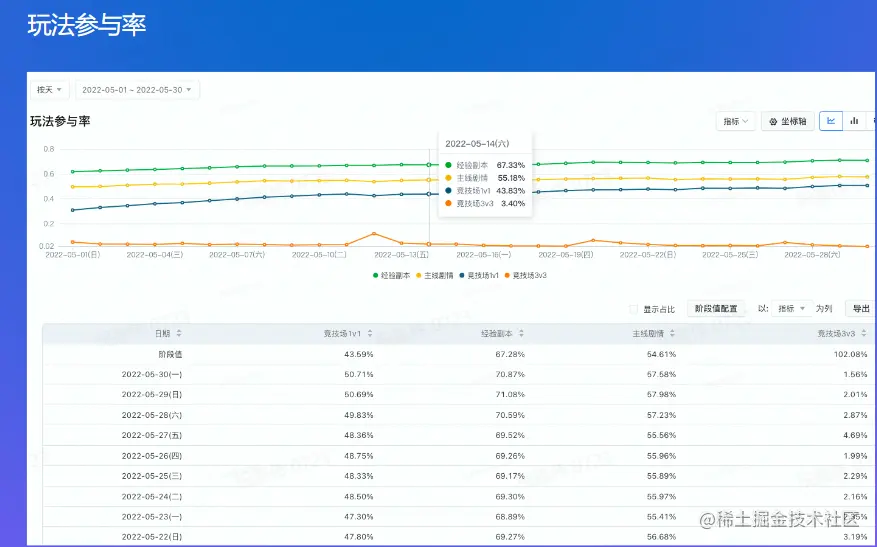Select the 43.59% stage value cell

coord(359,354)
